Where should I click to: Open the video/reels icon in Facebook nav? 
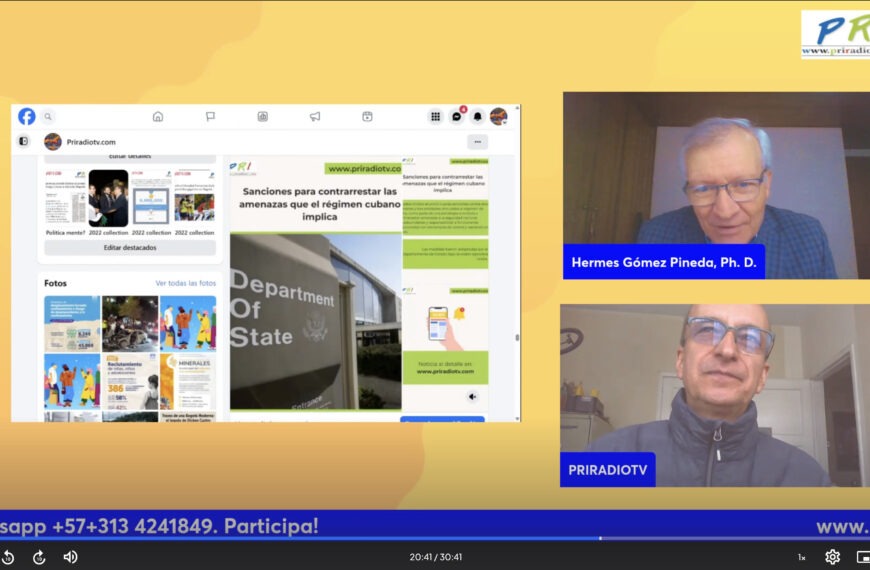(x=367, y=117)
